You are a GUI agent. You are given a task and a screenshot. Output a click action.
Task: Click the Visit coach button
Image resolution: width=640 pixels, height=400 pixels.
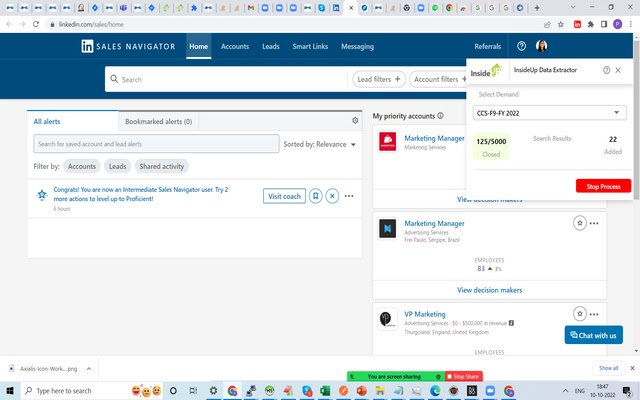(x=284, y=196)
